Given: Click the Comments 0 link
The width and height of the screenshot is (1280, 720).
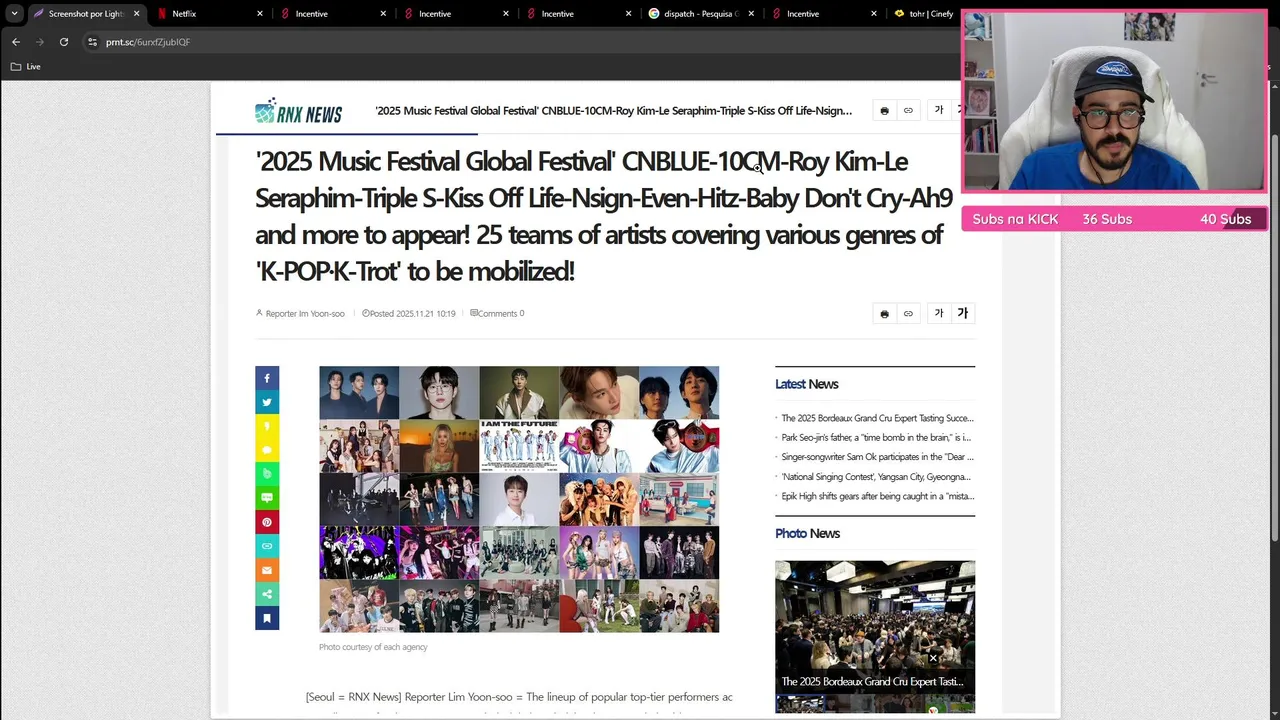Looking at the screenshot, I should [497, 313].
